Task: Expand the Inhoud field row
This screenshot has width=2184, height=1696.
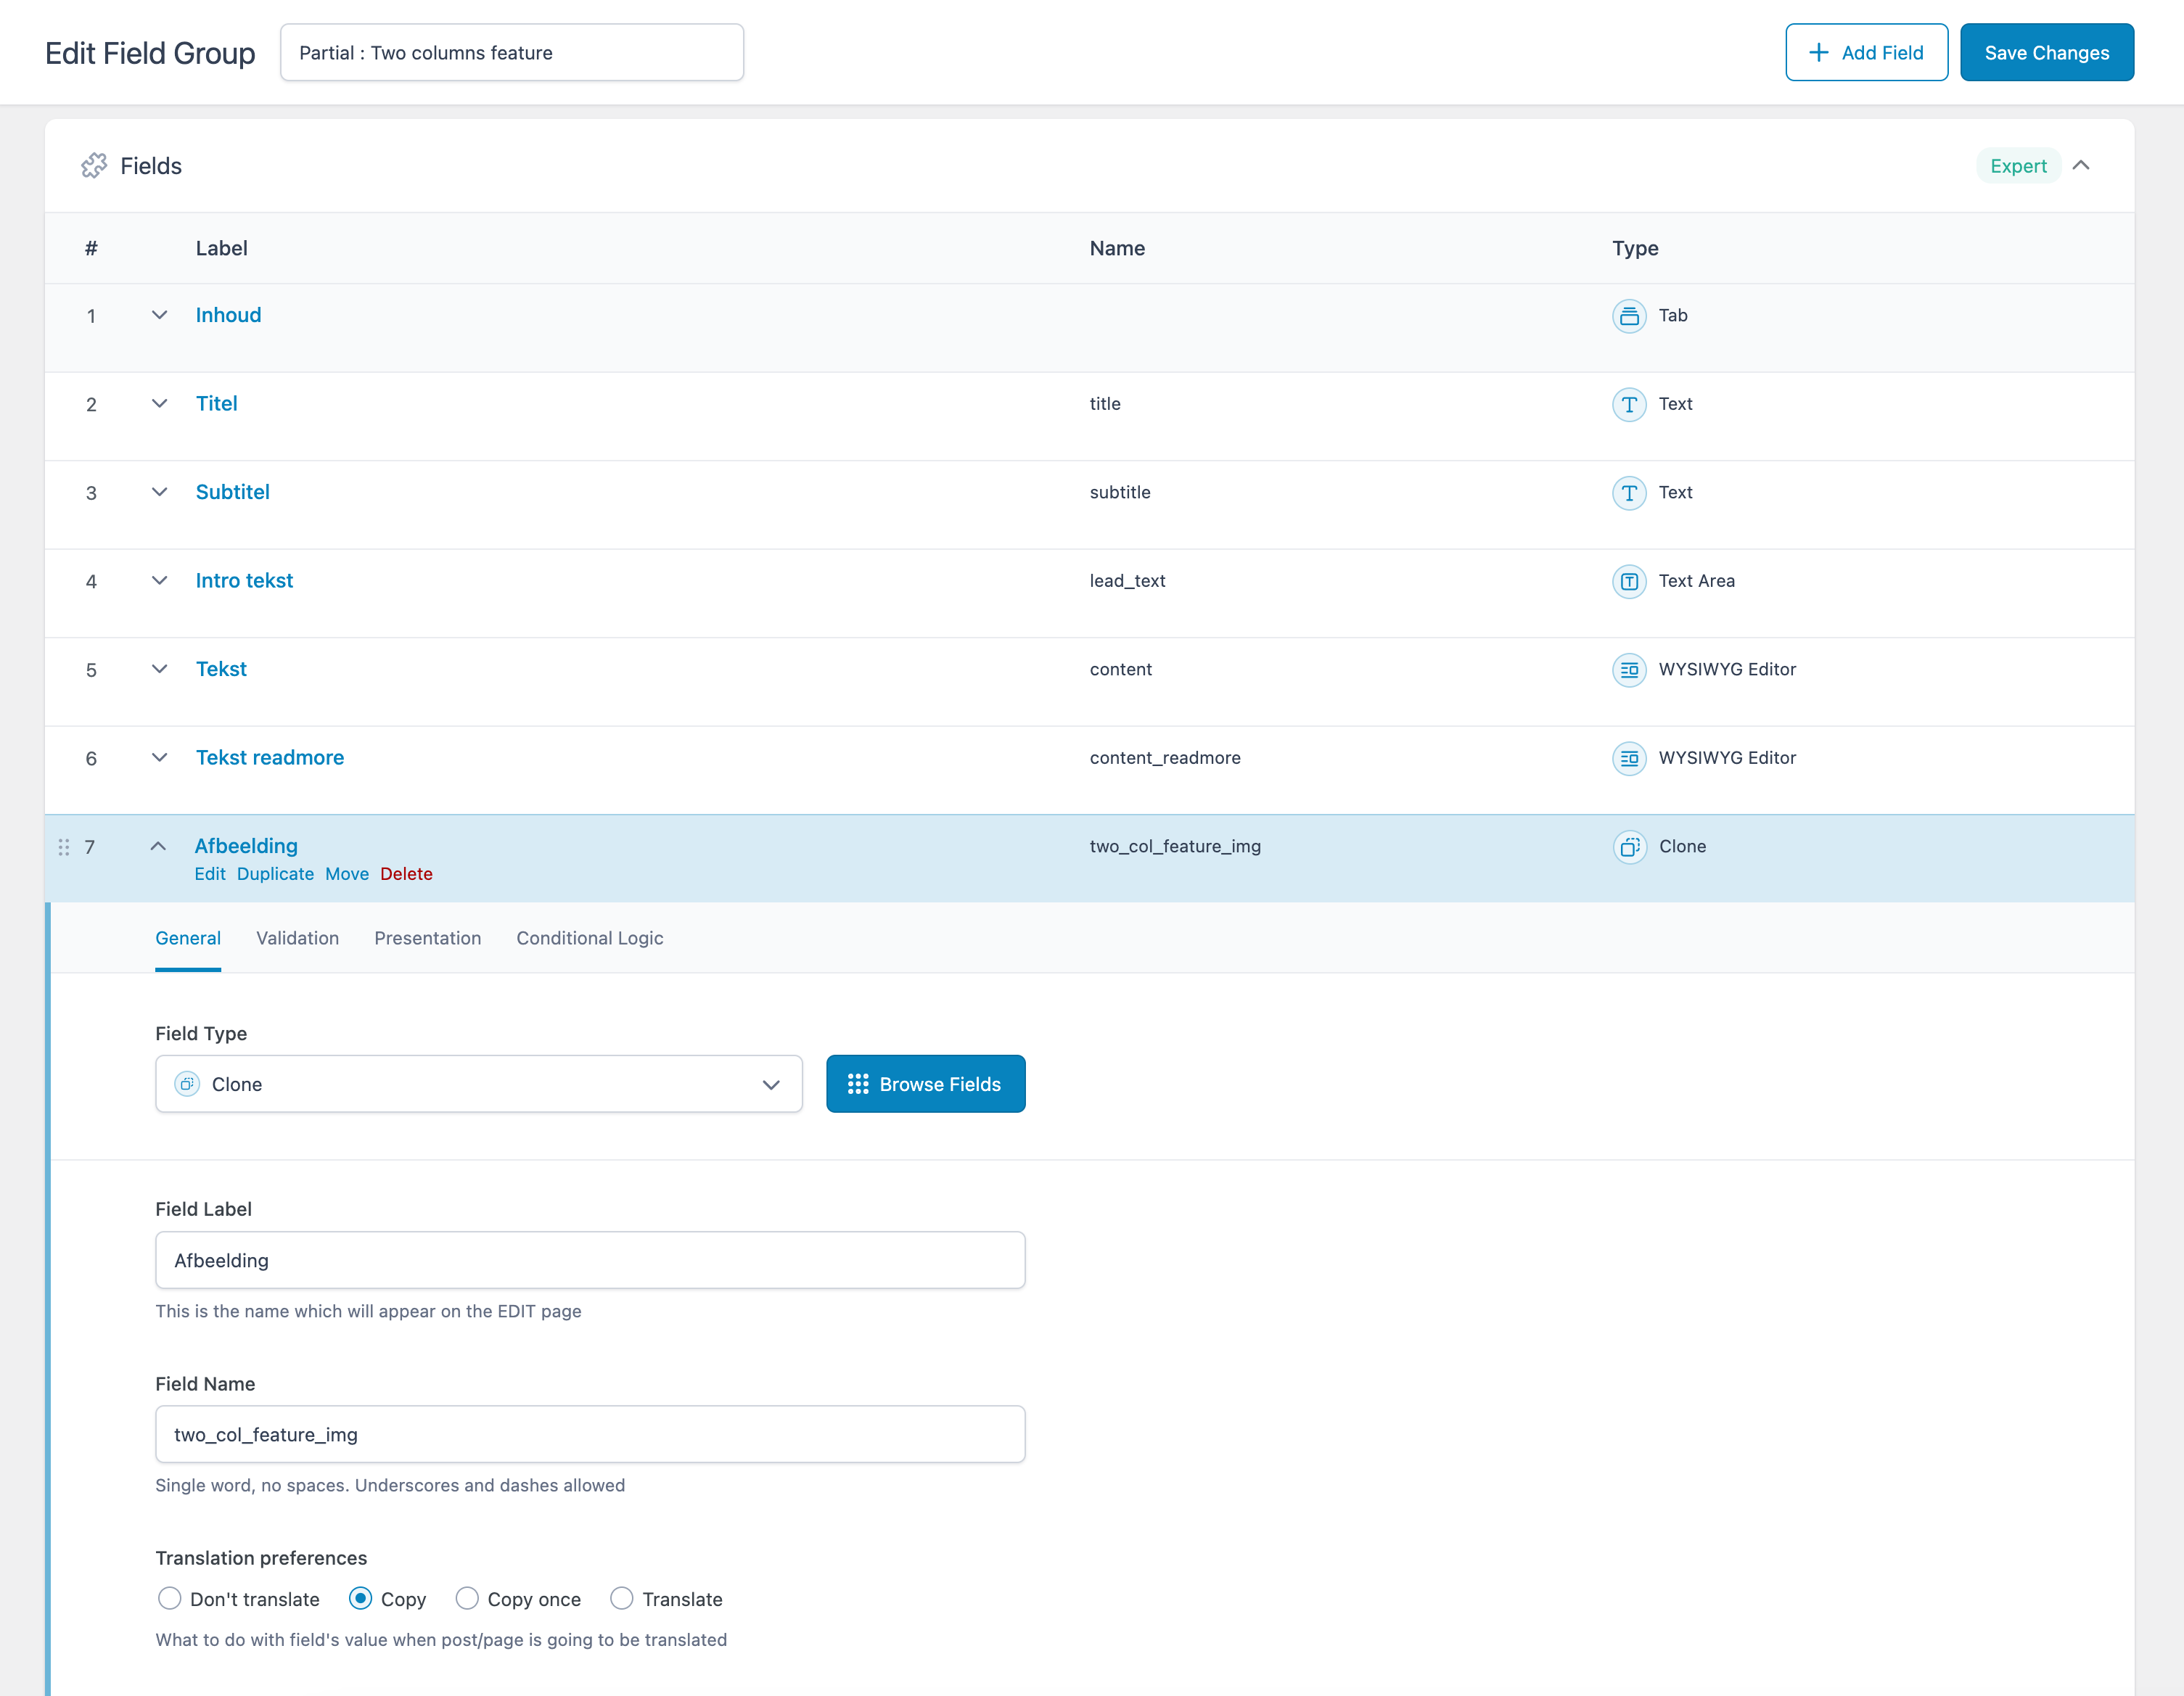Action: click(159, 315)
